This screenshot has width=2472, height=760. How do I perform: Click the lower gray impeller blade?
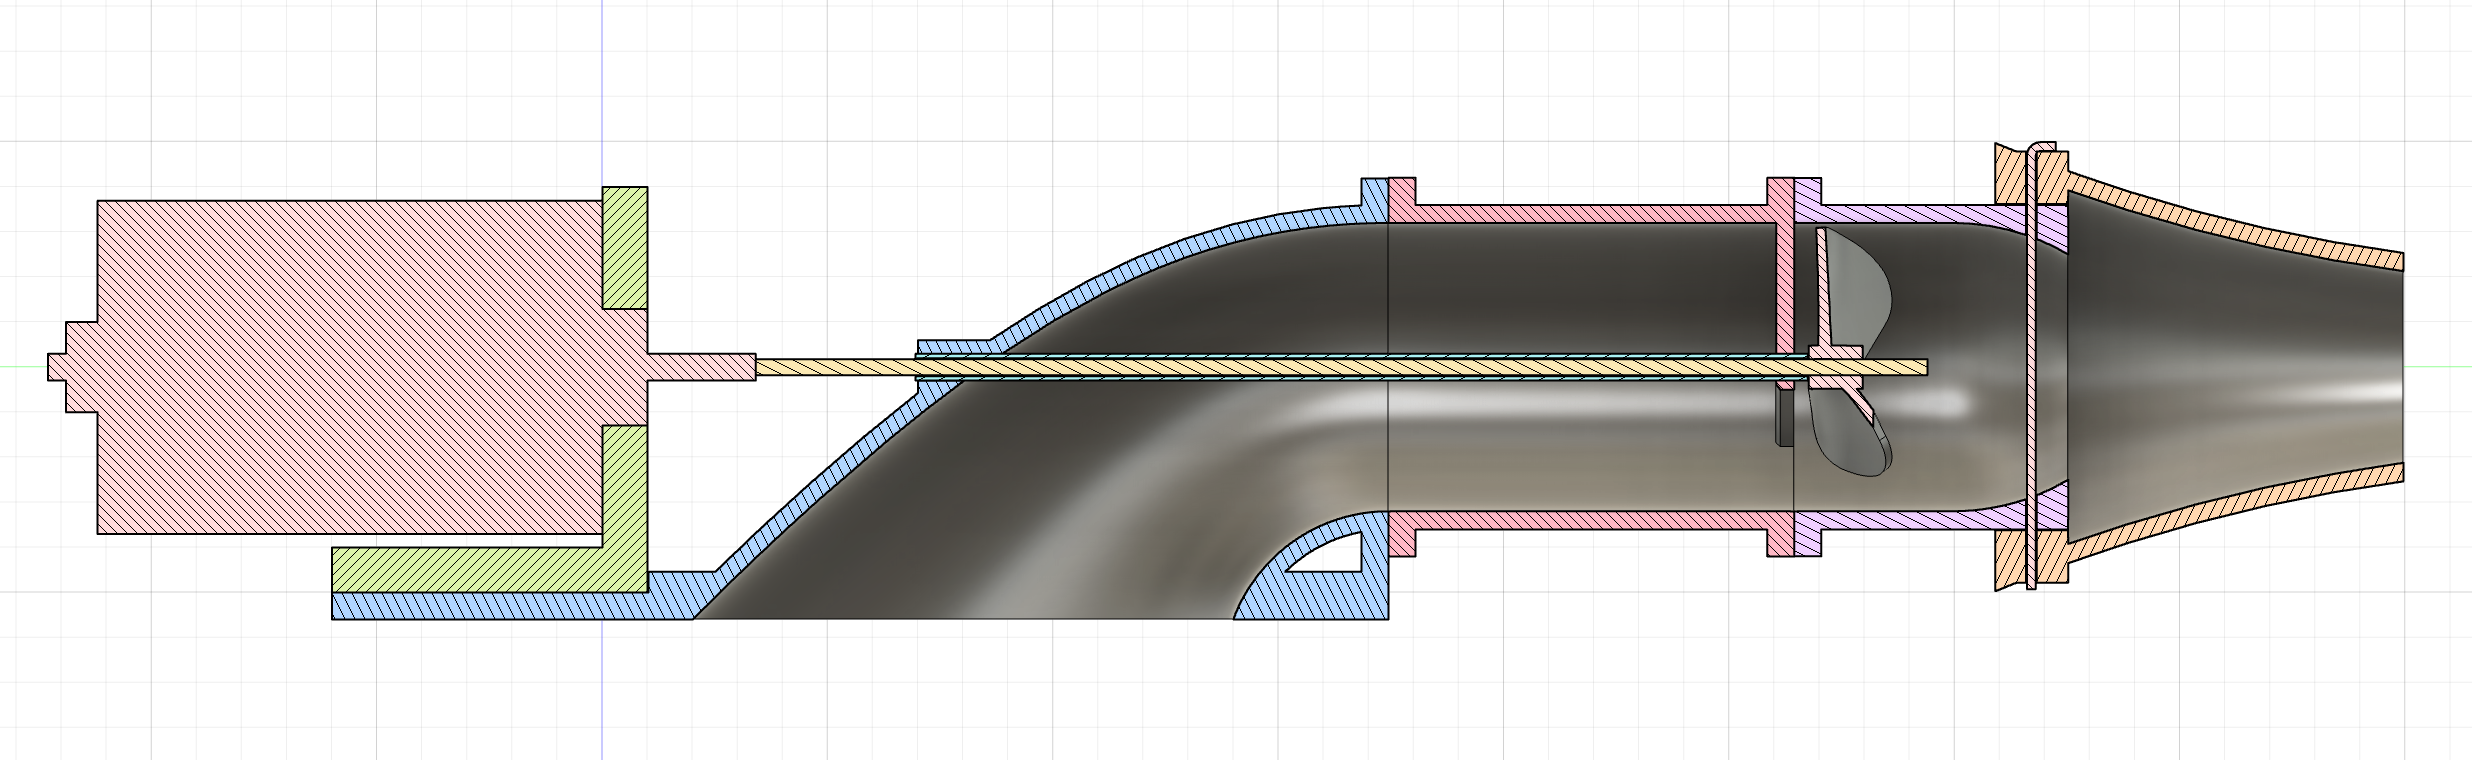[1850, 440]
